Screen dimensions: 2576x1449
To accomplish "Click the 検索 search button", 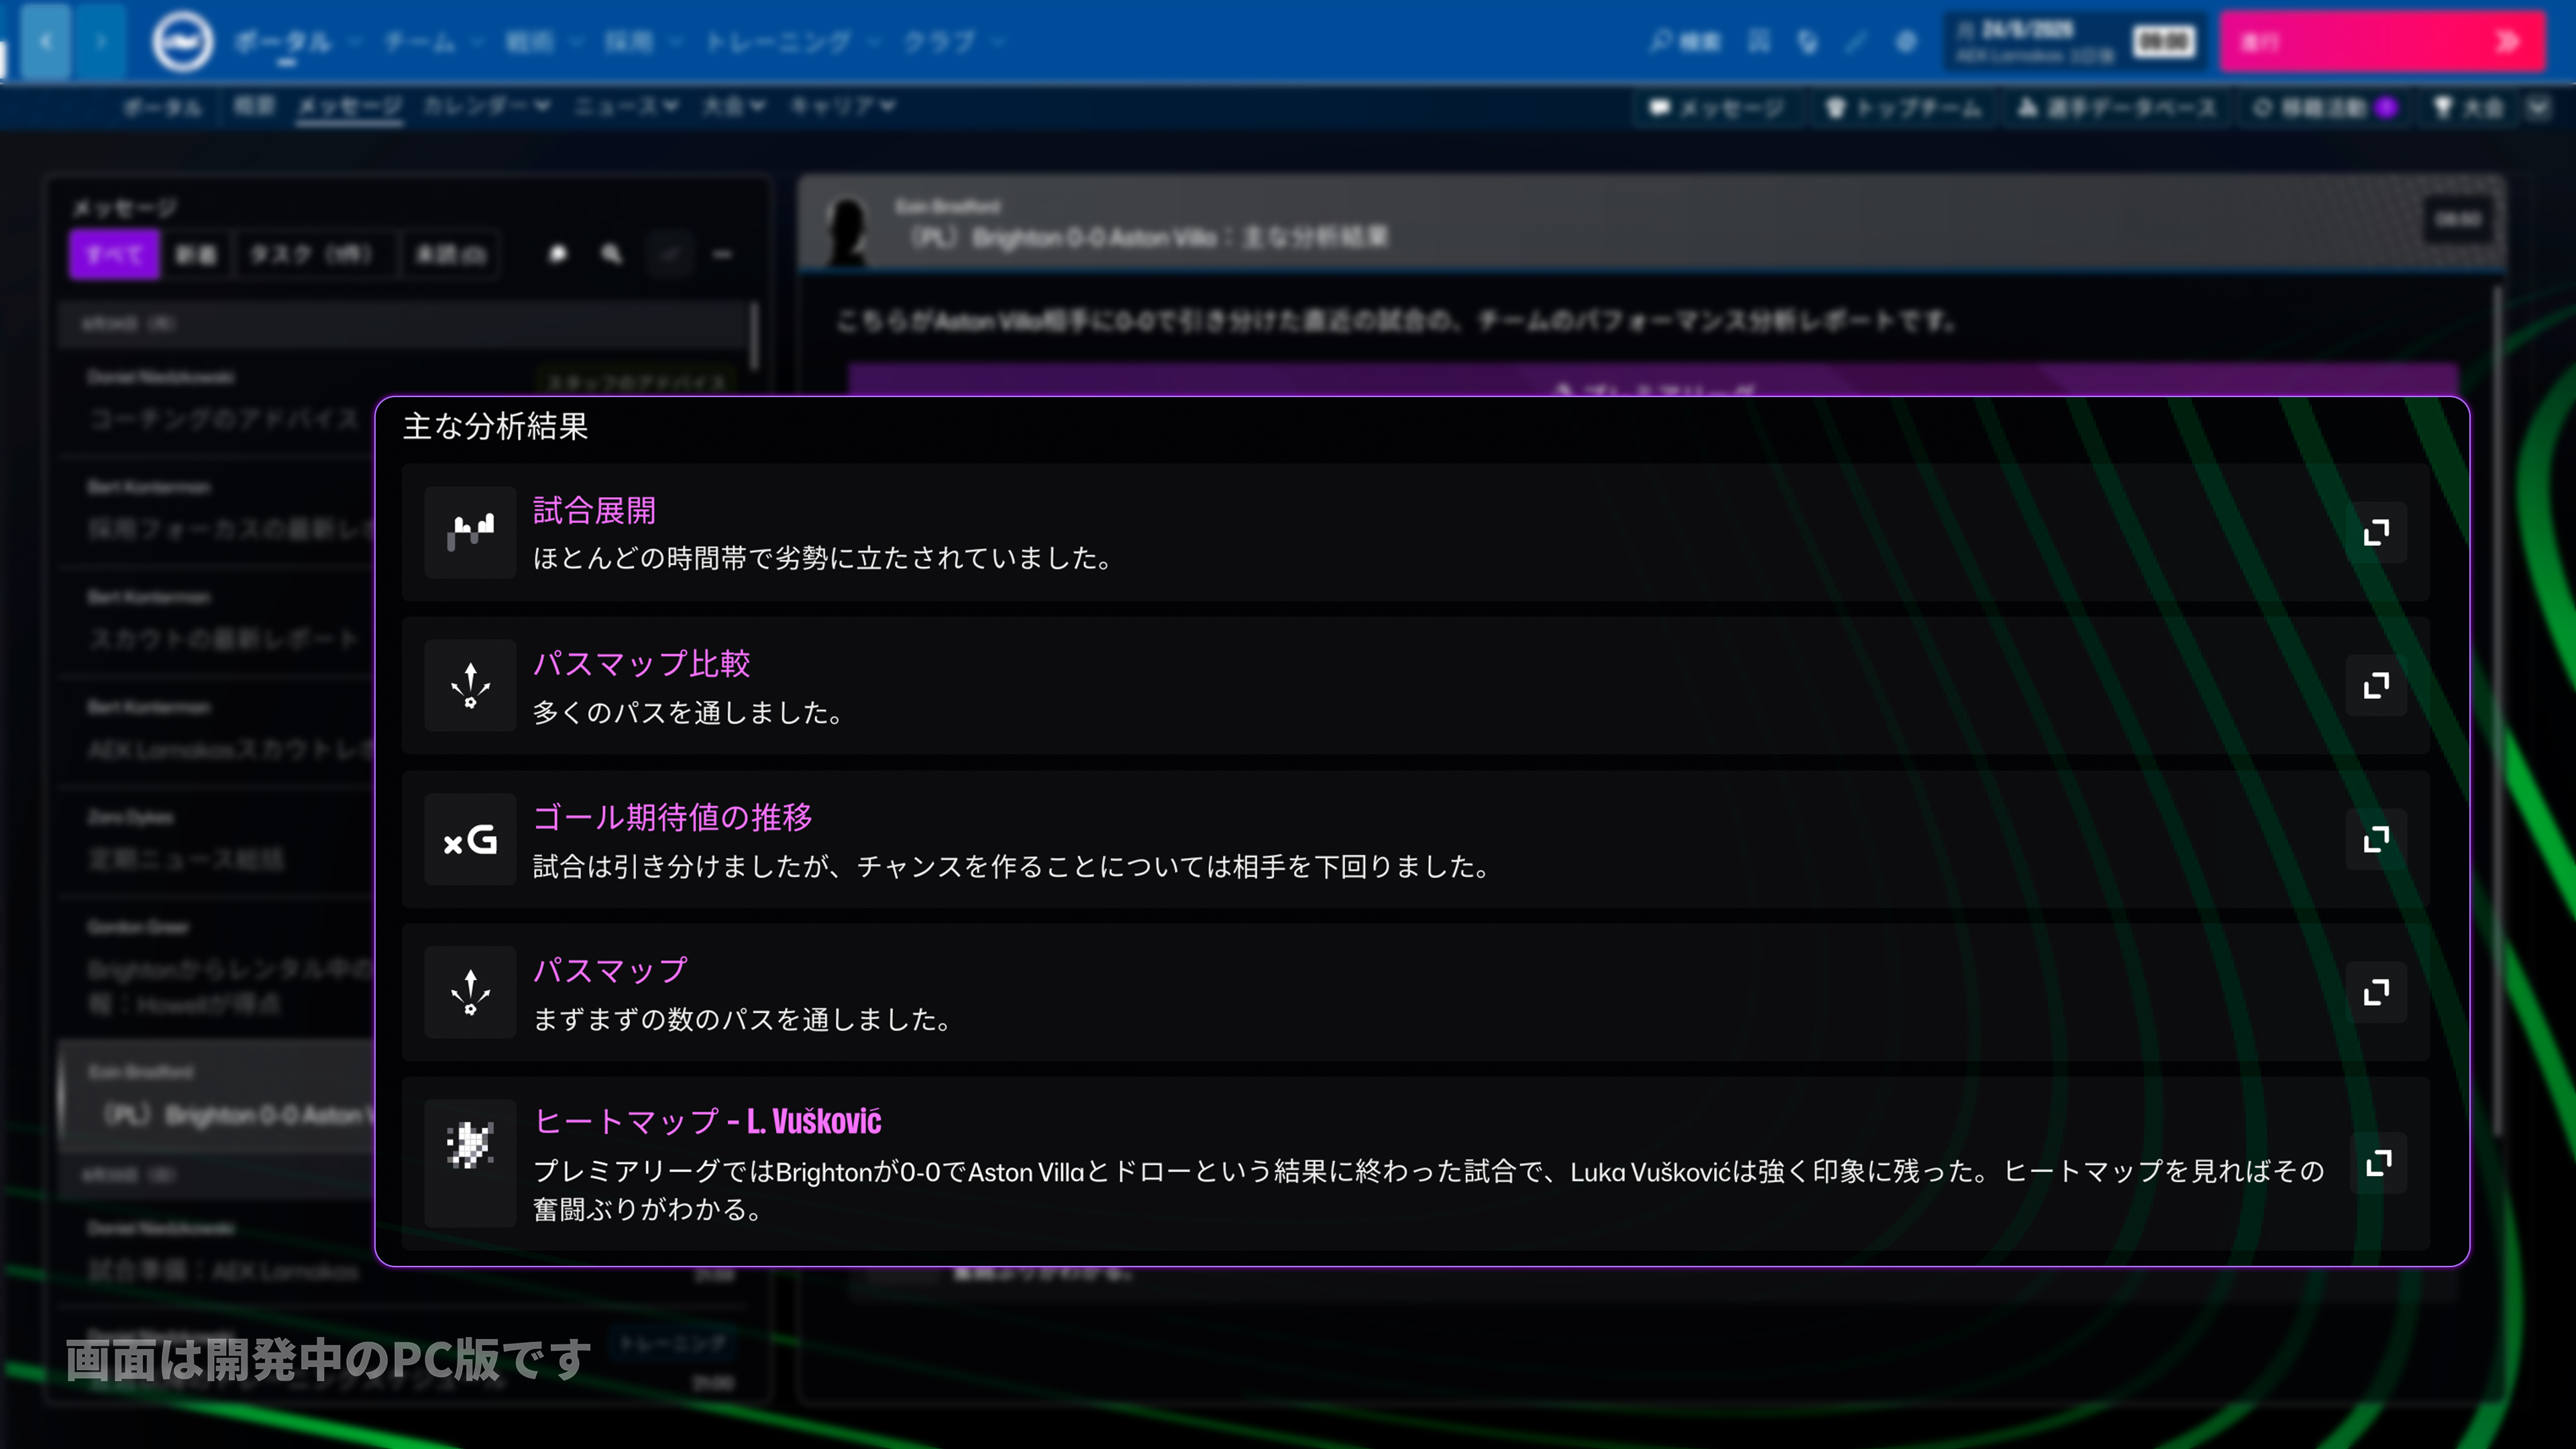I will point(1686,42).
